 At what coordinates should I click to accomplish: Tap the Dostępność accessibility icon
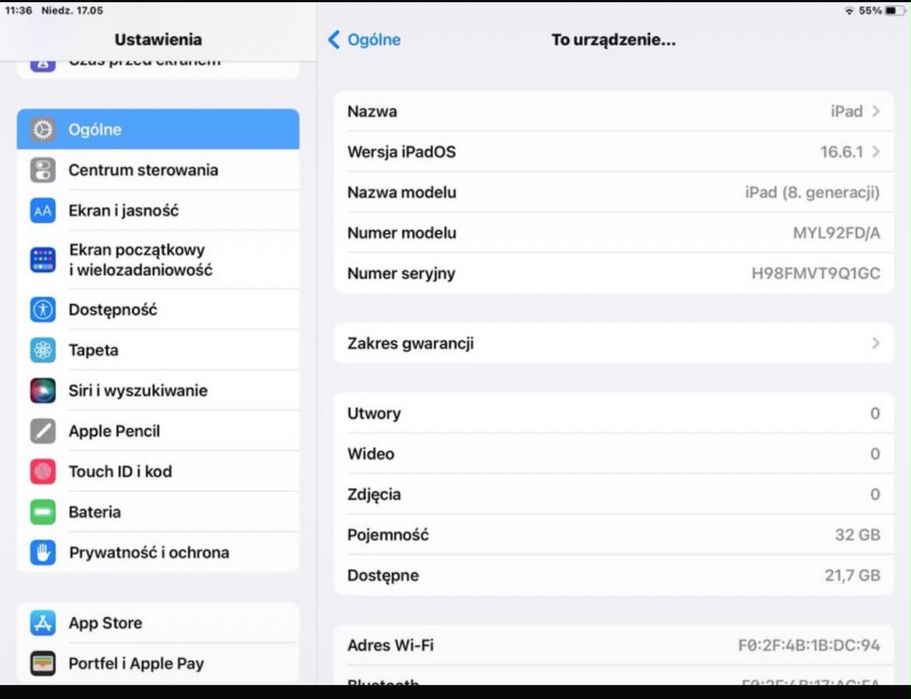click(43, 310)
